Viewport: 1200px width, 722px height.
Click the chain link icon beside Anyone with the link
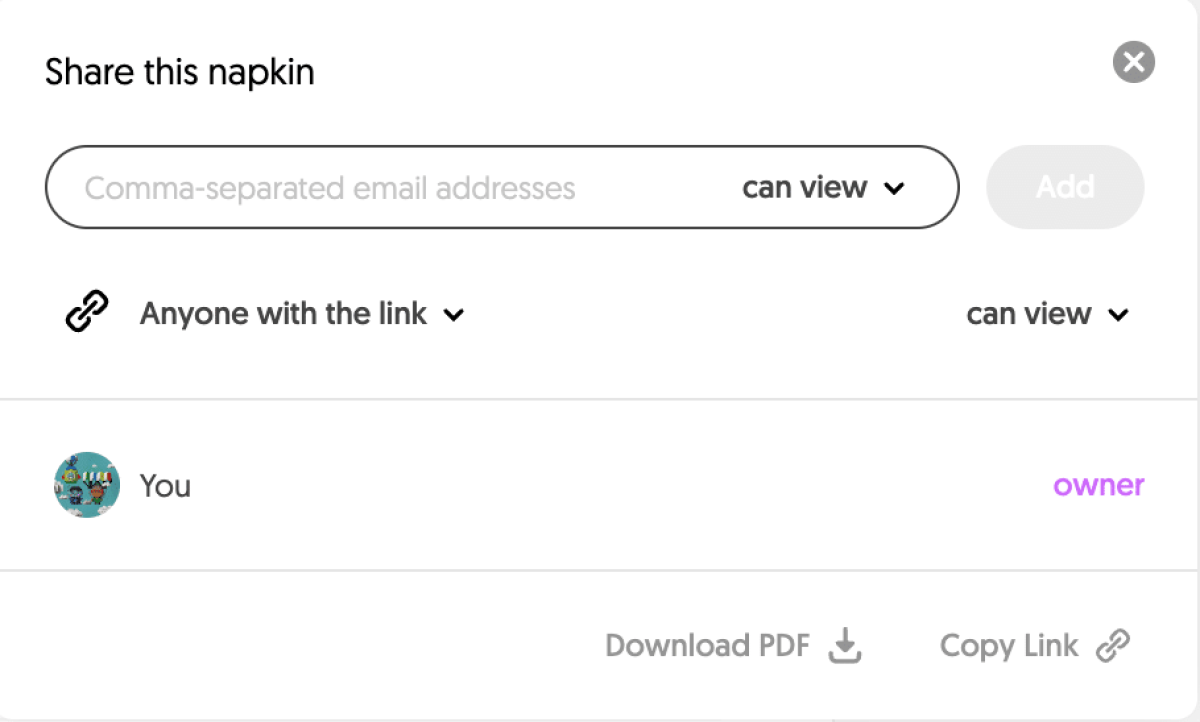point(87,313)
